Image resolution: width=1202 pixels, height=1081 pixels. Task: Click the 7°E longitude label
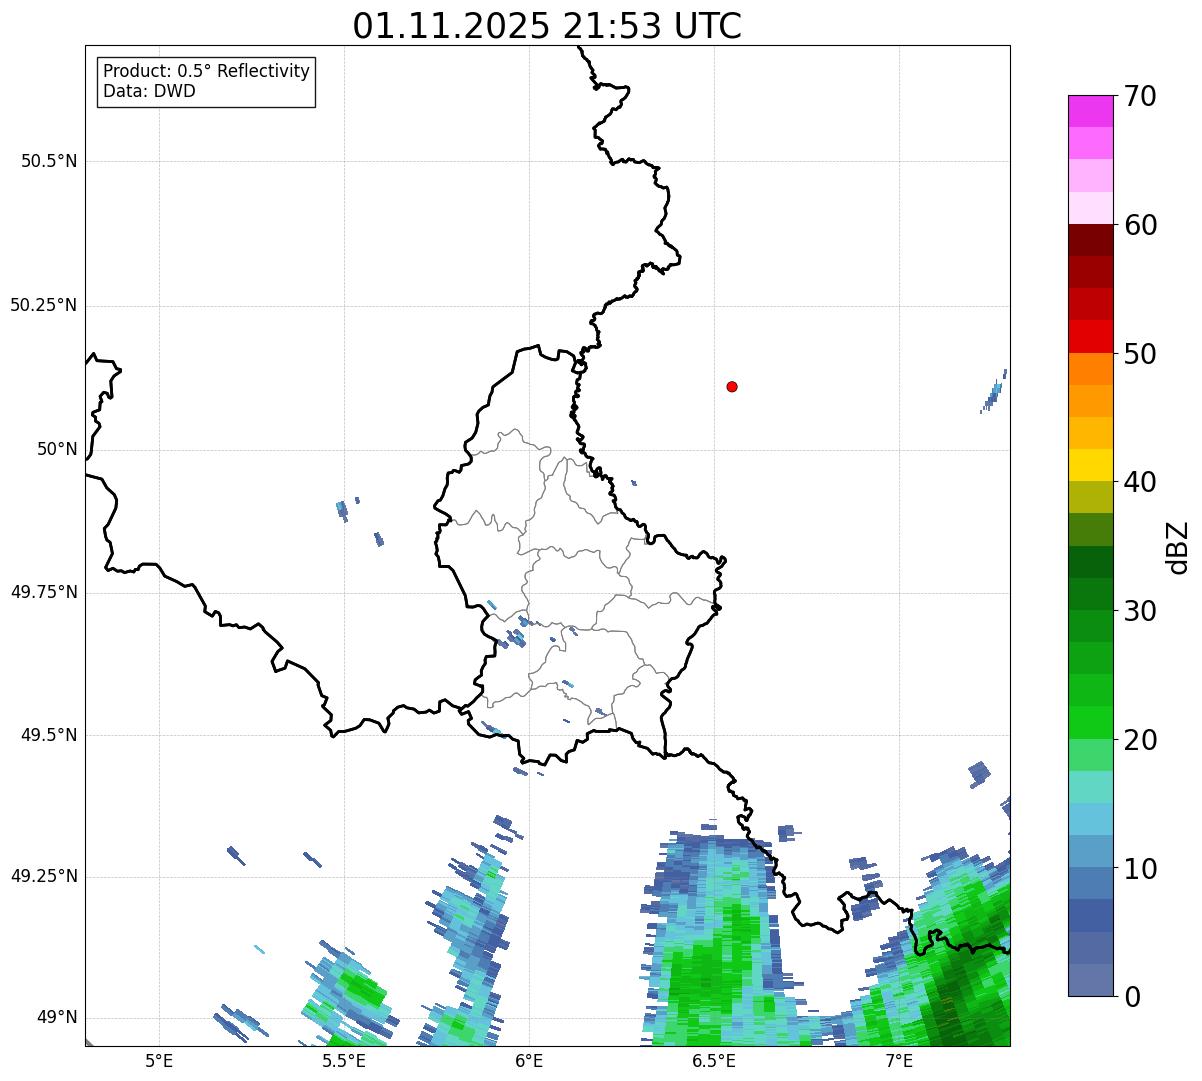click(x=899, y=1060)
